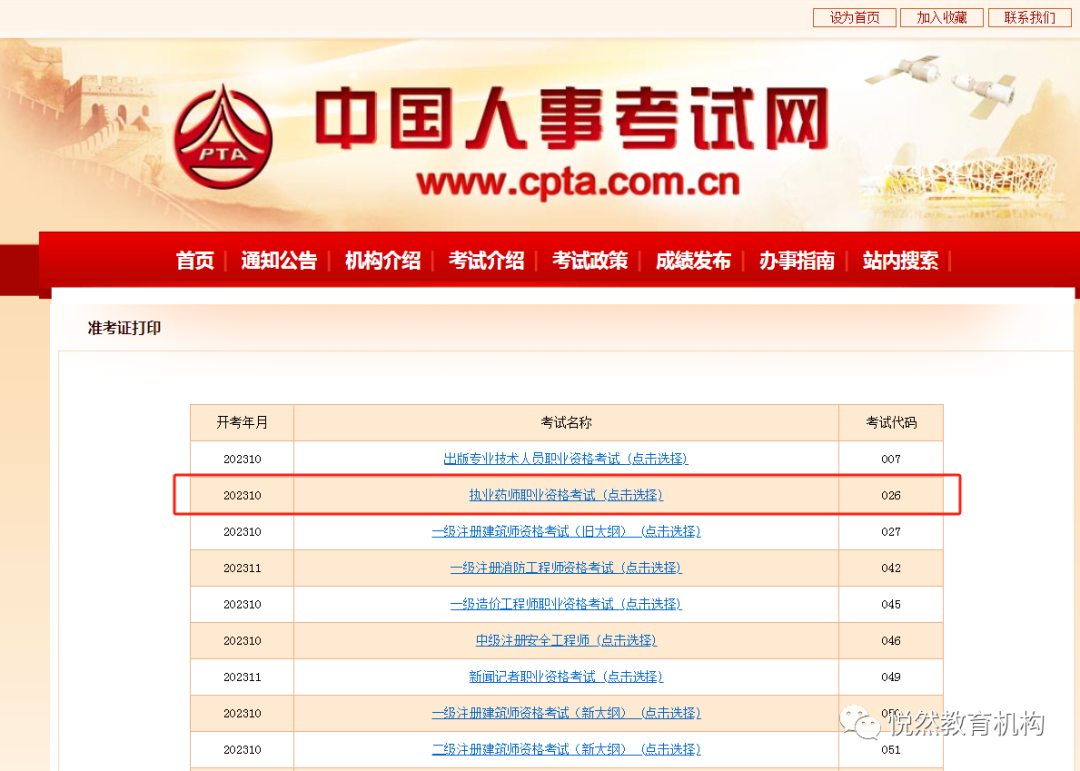This screenshot has width=1080, height=771.
Task: Open the 通知公告 menu item
Action: click(279, 261)
